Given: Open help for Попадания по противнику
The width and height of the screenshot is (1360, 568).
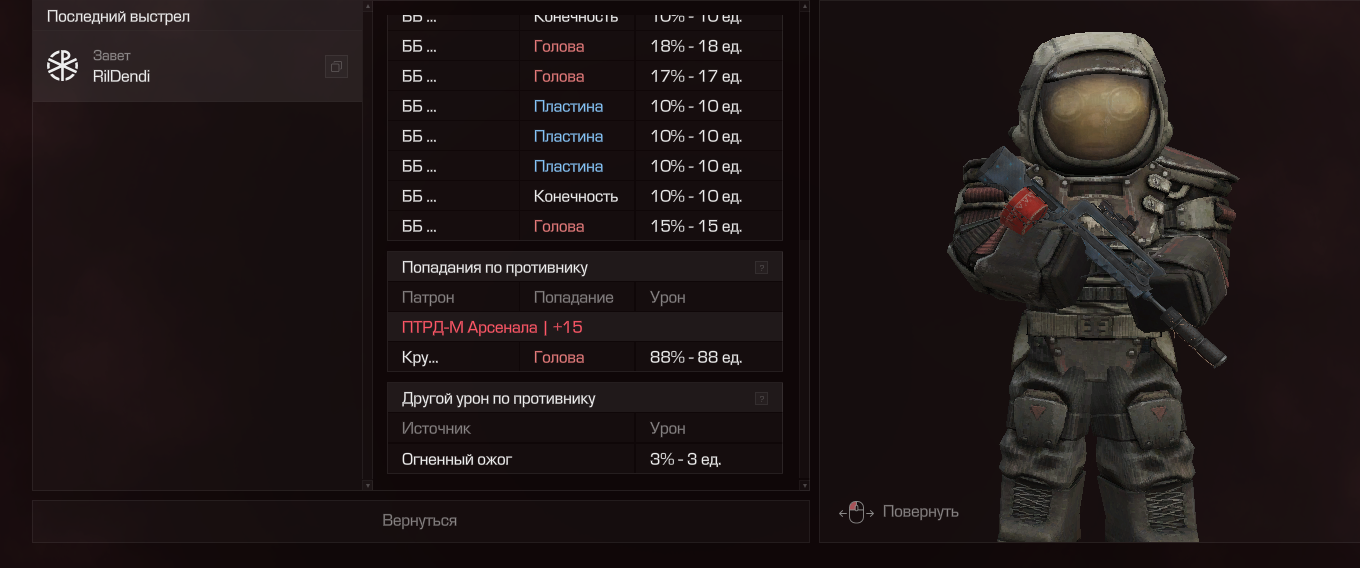Looking at the screenshot, I should [x=761, y=268].
